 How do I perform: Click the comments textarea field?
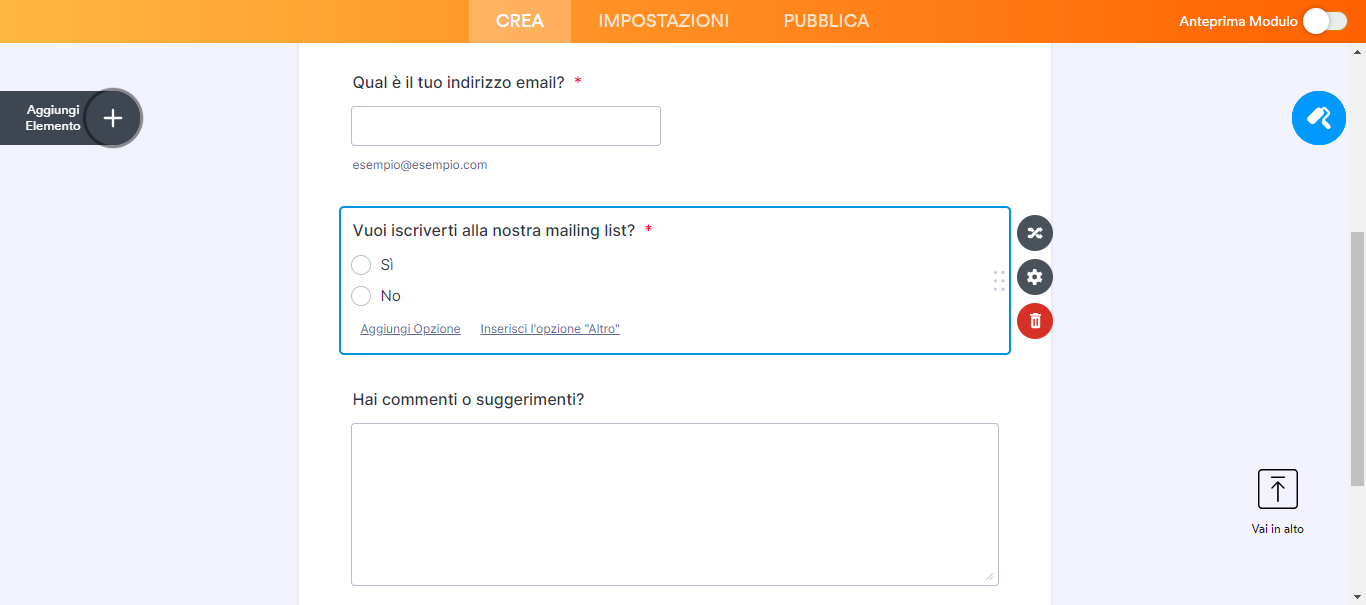coord(674,504)
